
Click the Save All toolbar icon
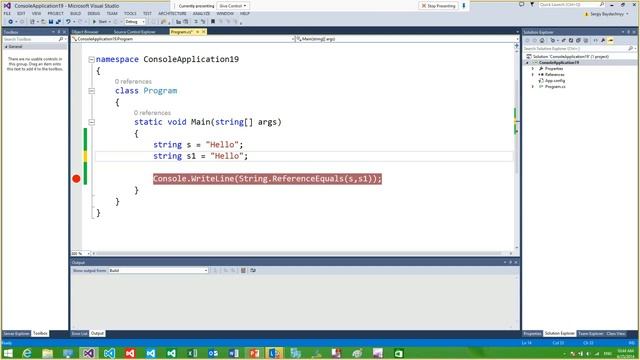[x=58, y=22]
